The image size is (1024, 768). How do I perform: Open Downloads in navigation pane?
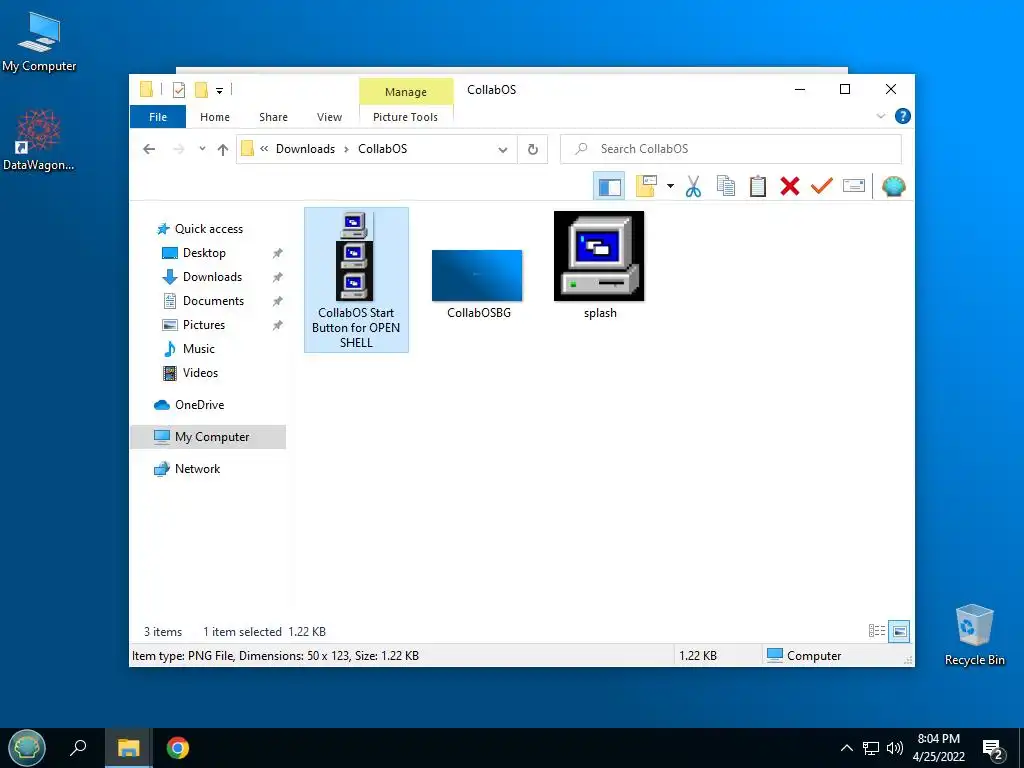click(x=212, y=277)
